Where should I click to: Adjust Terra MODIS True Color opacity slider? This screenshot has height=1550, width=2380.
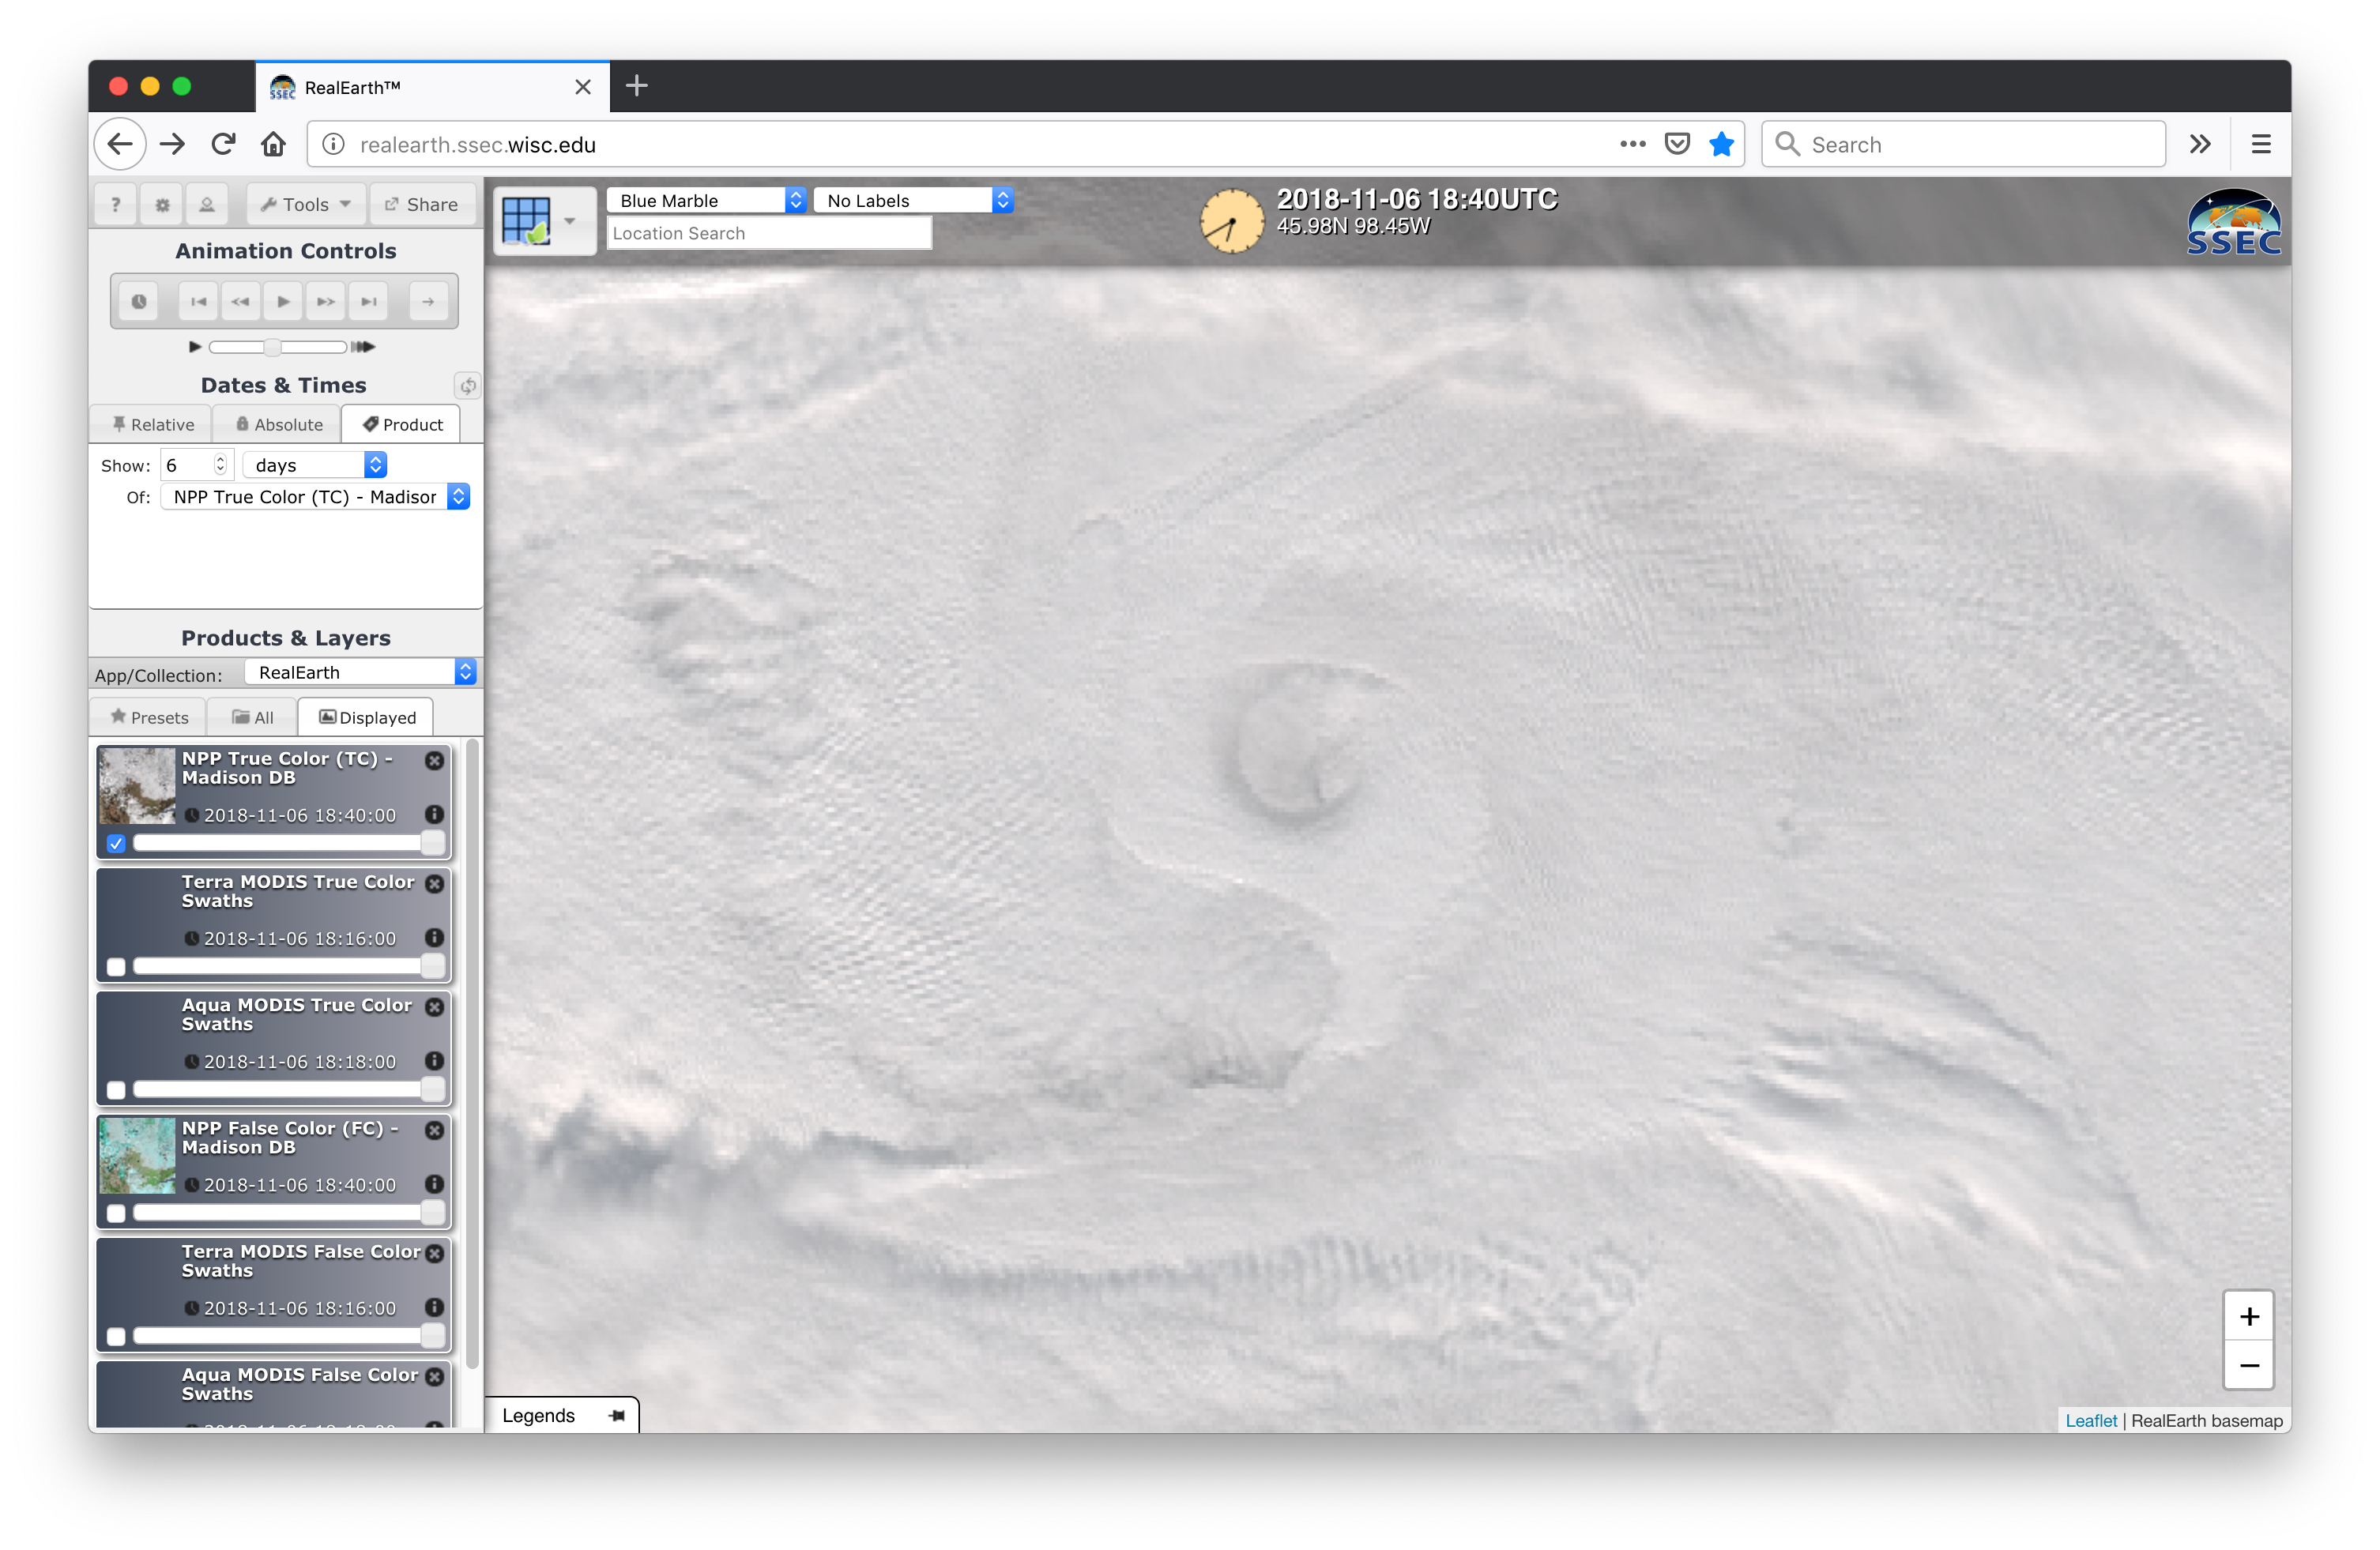[x=289, y=966]
